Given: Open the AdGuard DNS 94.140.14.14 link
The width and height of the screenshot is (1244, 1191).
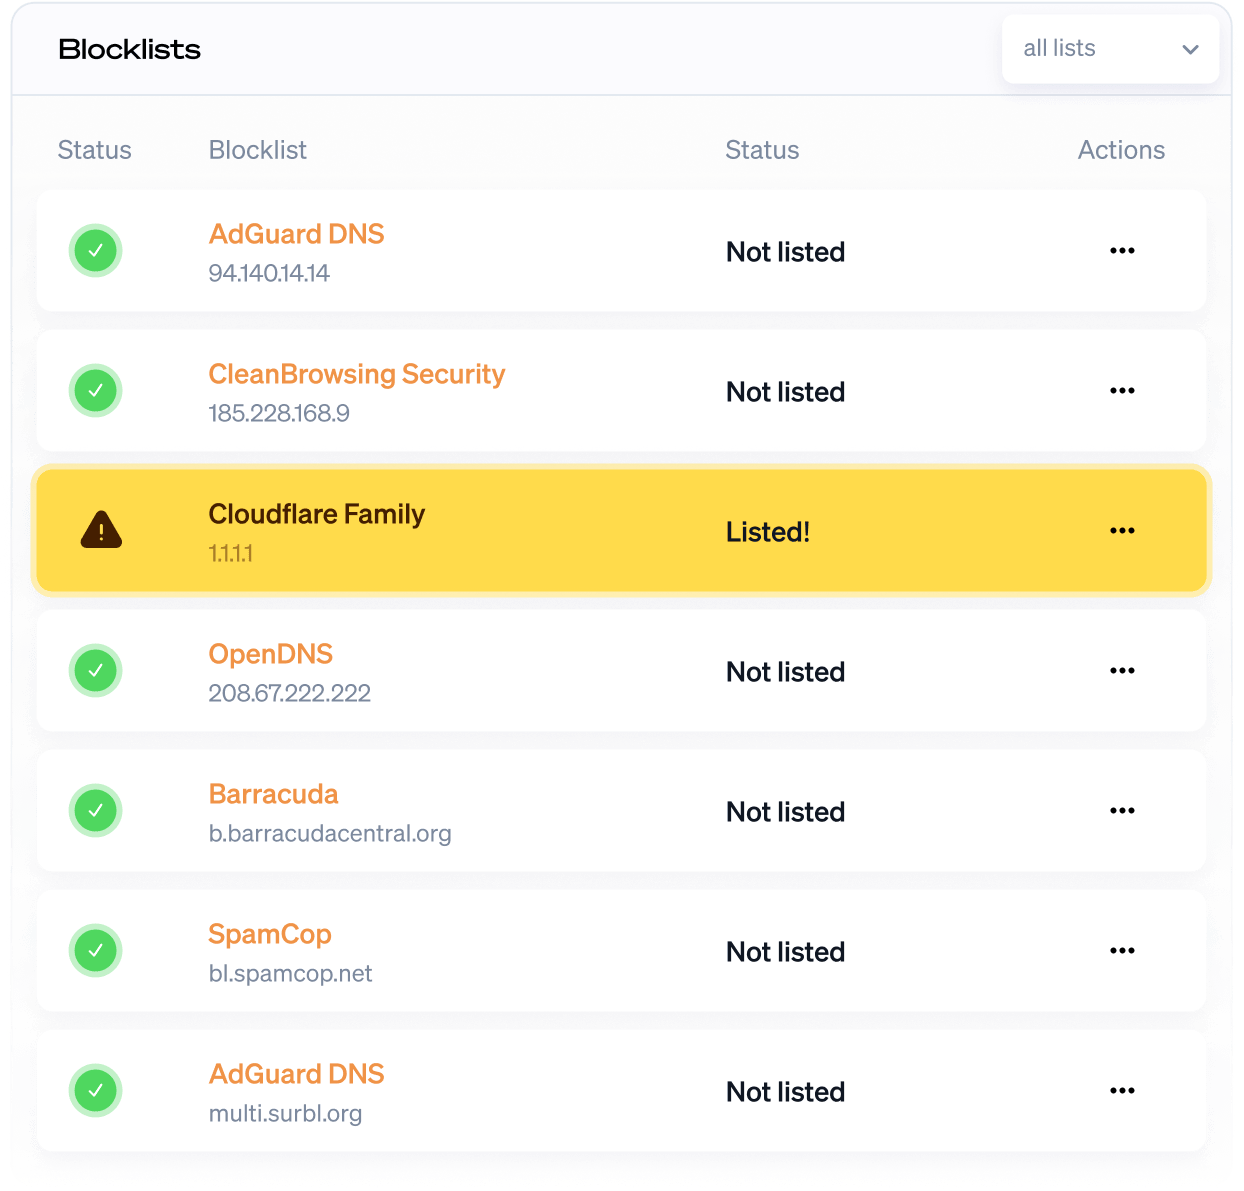Looking at the screenshot, I should click(296, 234).
